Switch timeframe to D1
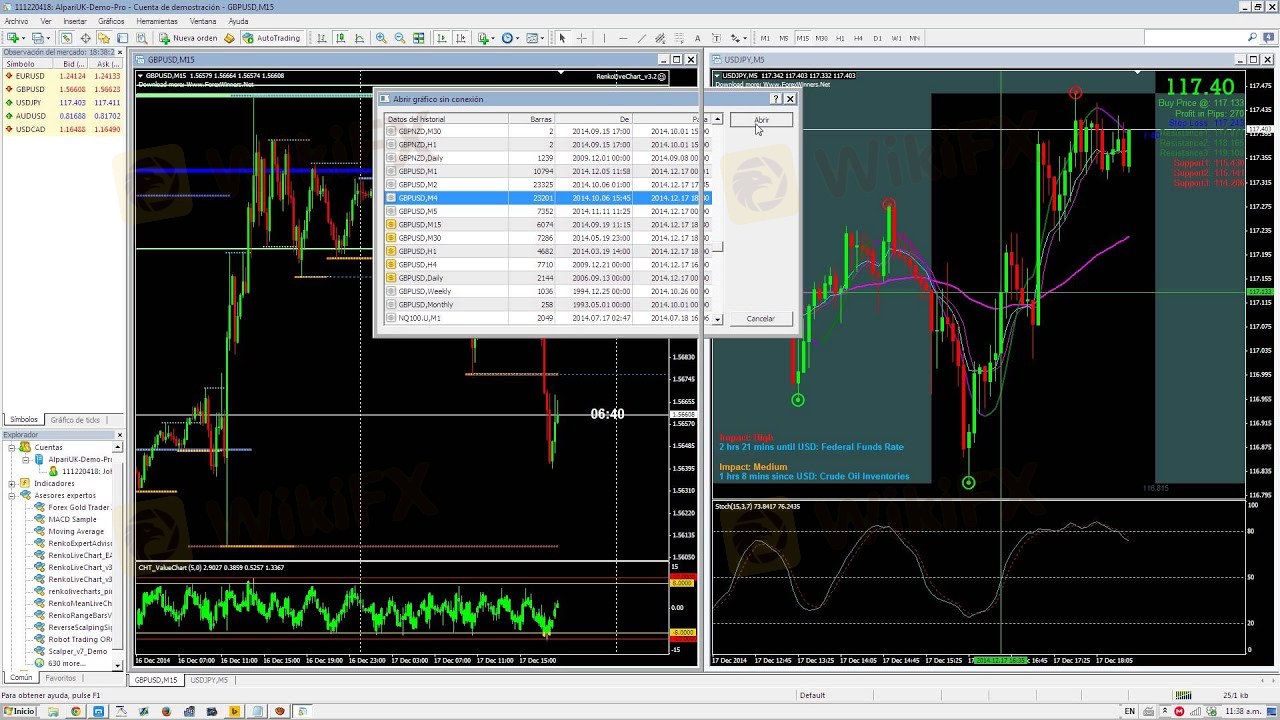 point(877,38)
